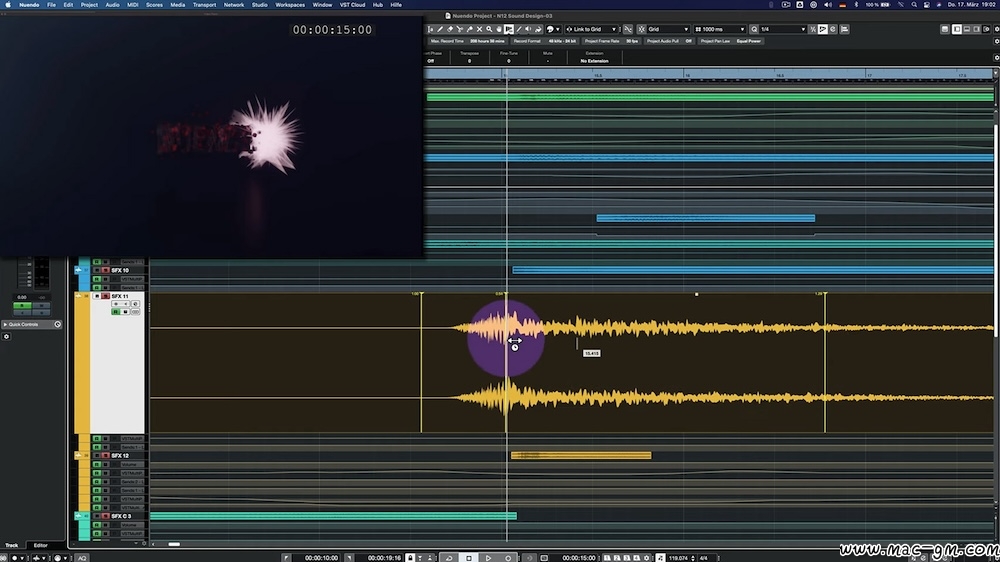Viewport: 1000px width, 562px height.
Task: Click the Extension No Extension value
Action: [594, 61]
